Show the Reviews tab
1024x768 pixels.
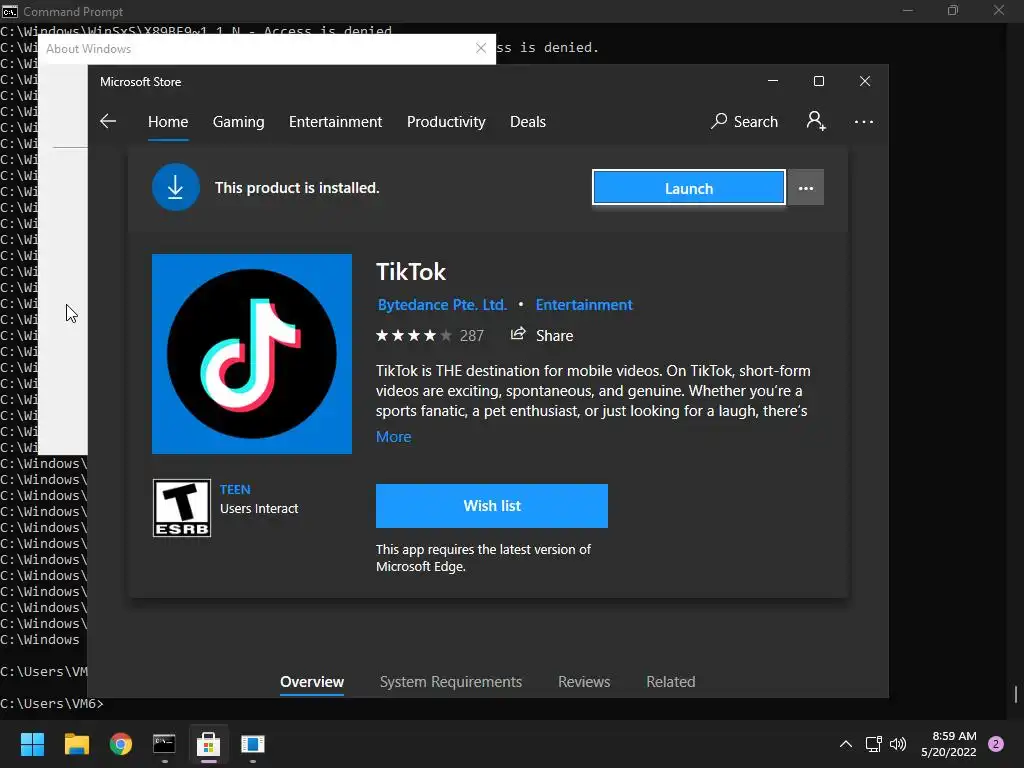click(x=584, y=682)
